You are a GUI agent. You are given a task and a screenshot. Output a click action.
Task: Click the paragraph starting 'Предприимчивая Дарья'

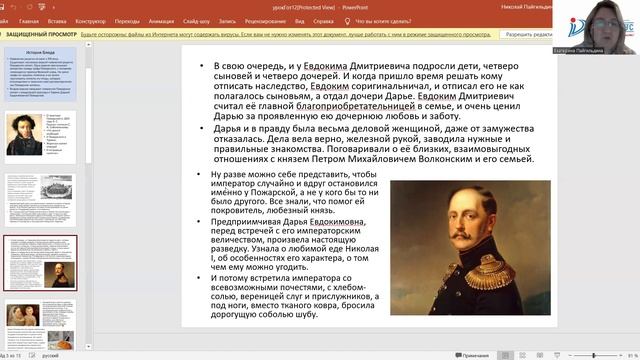(294, 244)
